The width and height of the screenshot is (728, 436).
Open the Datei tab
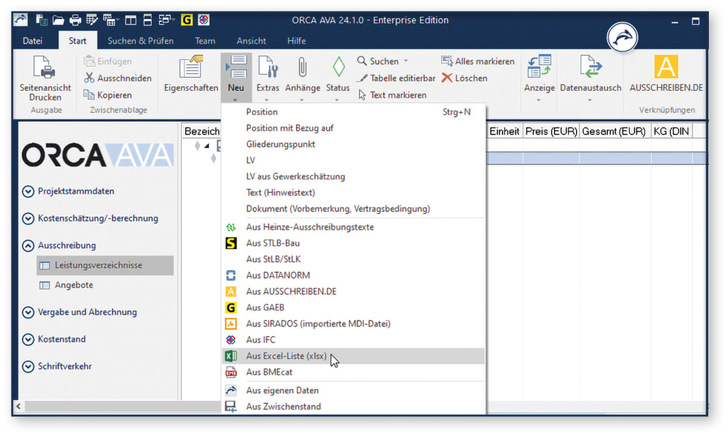(x=32, y=40)
